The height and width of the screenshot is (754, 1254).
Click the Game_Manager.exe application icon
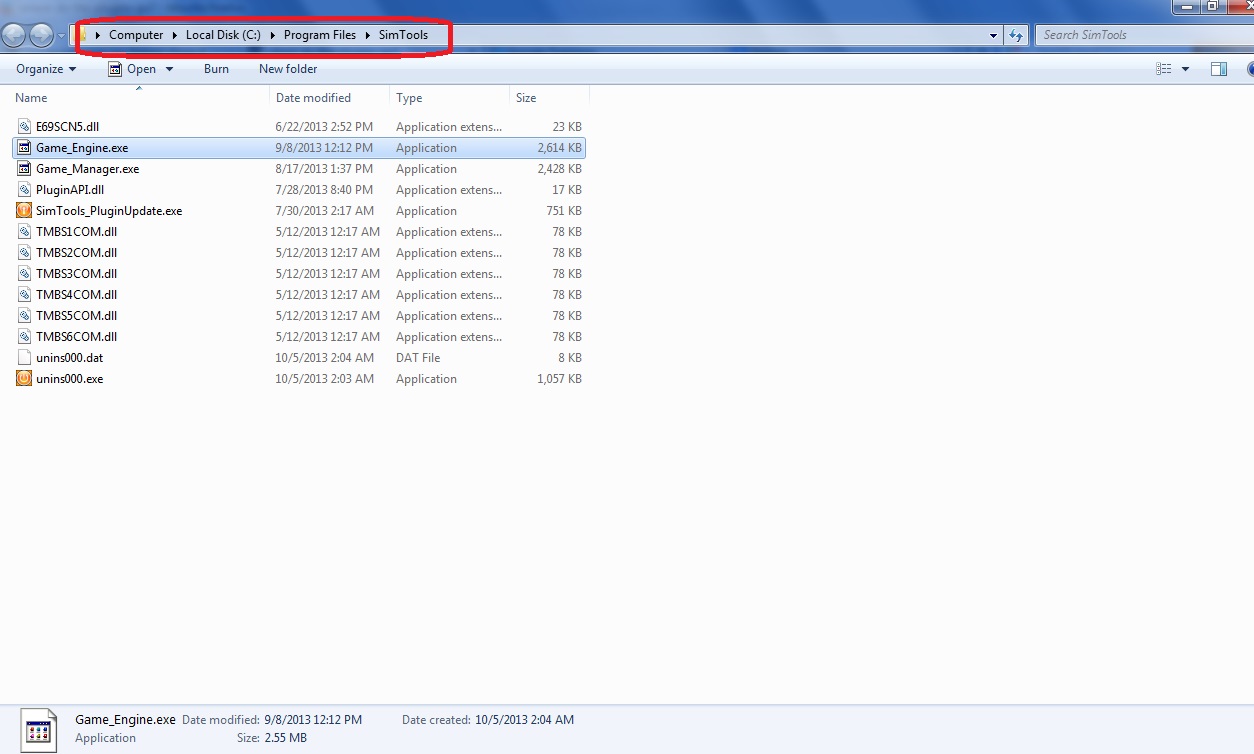pyautogui.click(x=24, y=169)
